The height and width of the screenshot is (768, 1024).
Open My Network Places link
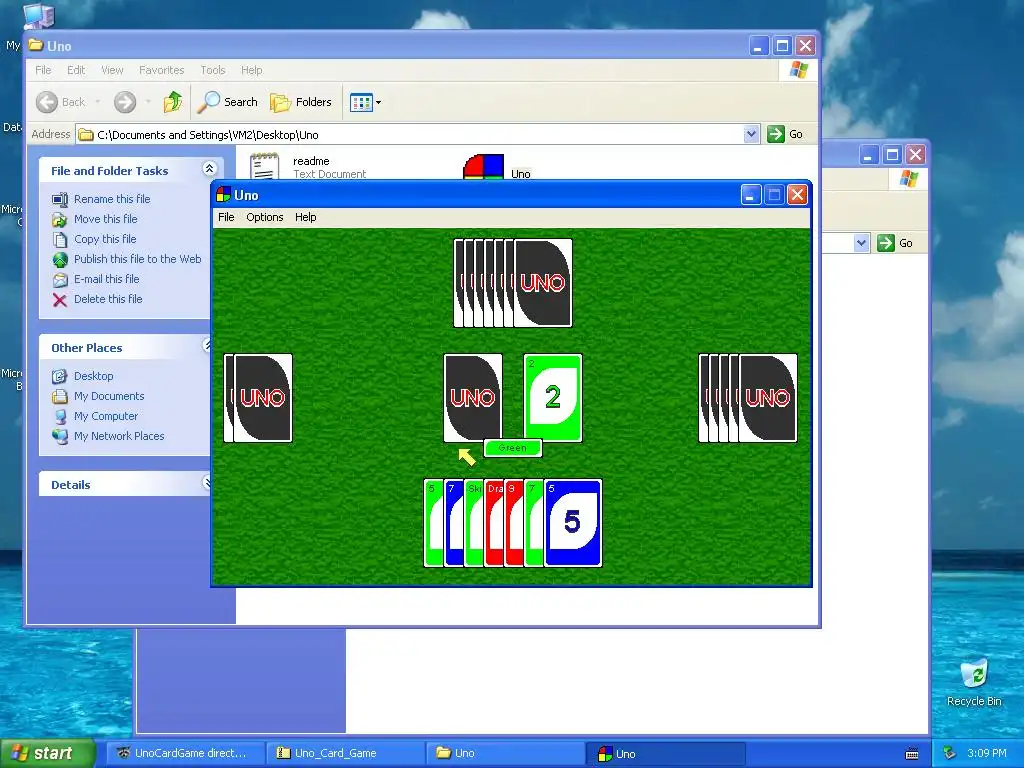click(x=119, y=436)
